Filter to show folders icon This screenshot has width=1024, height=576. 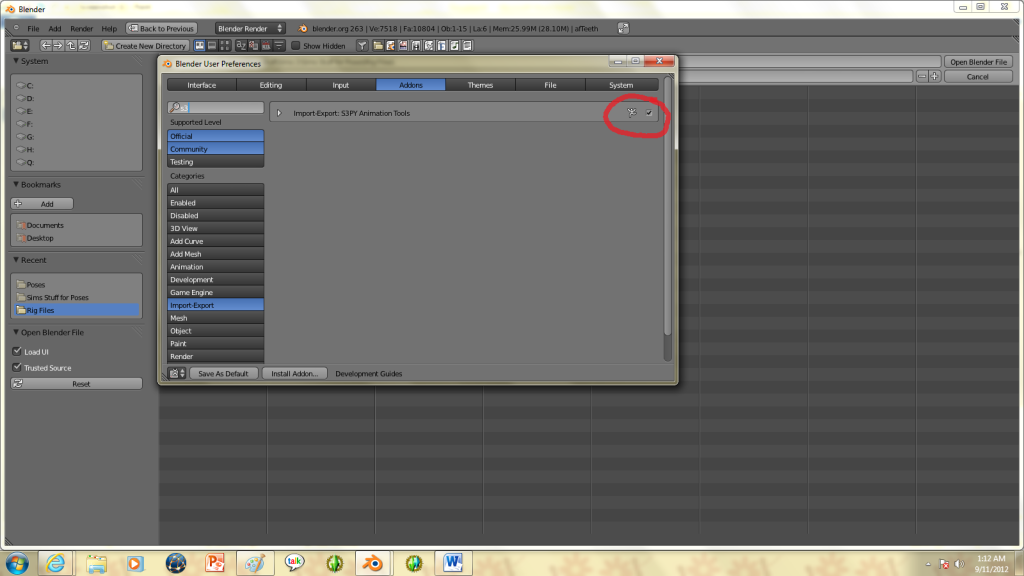(378, 46)
